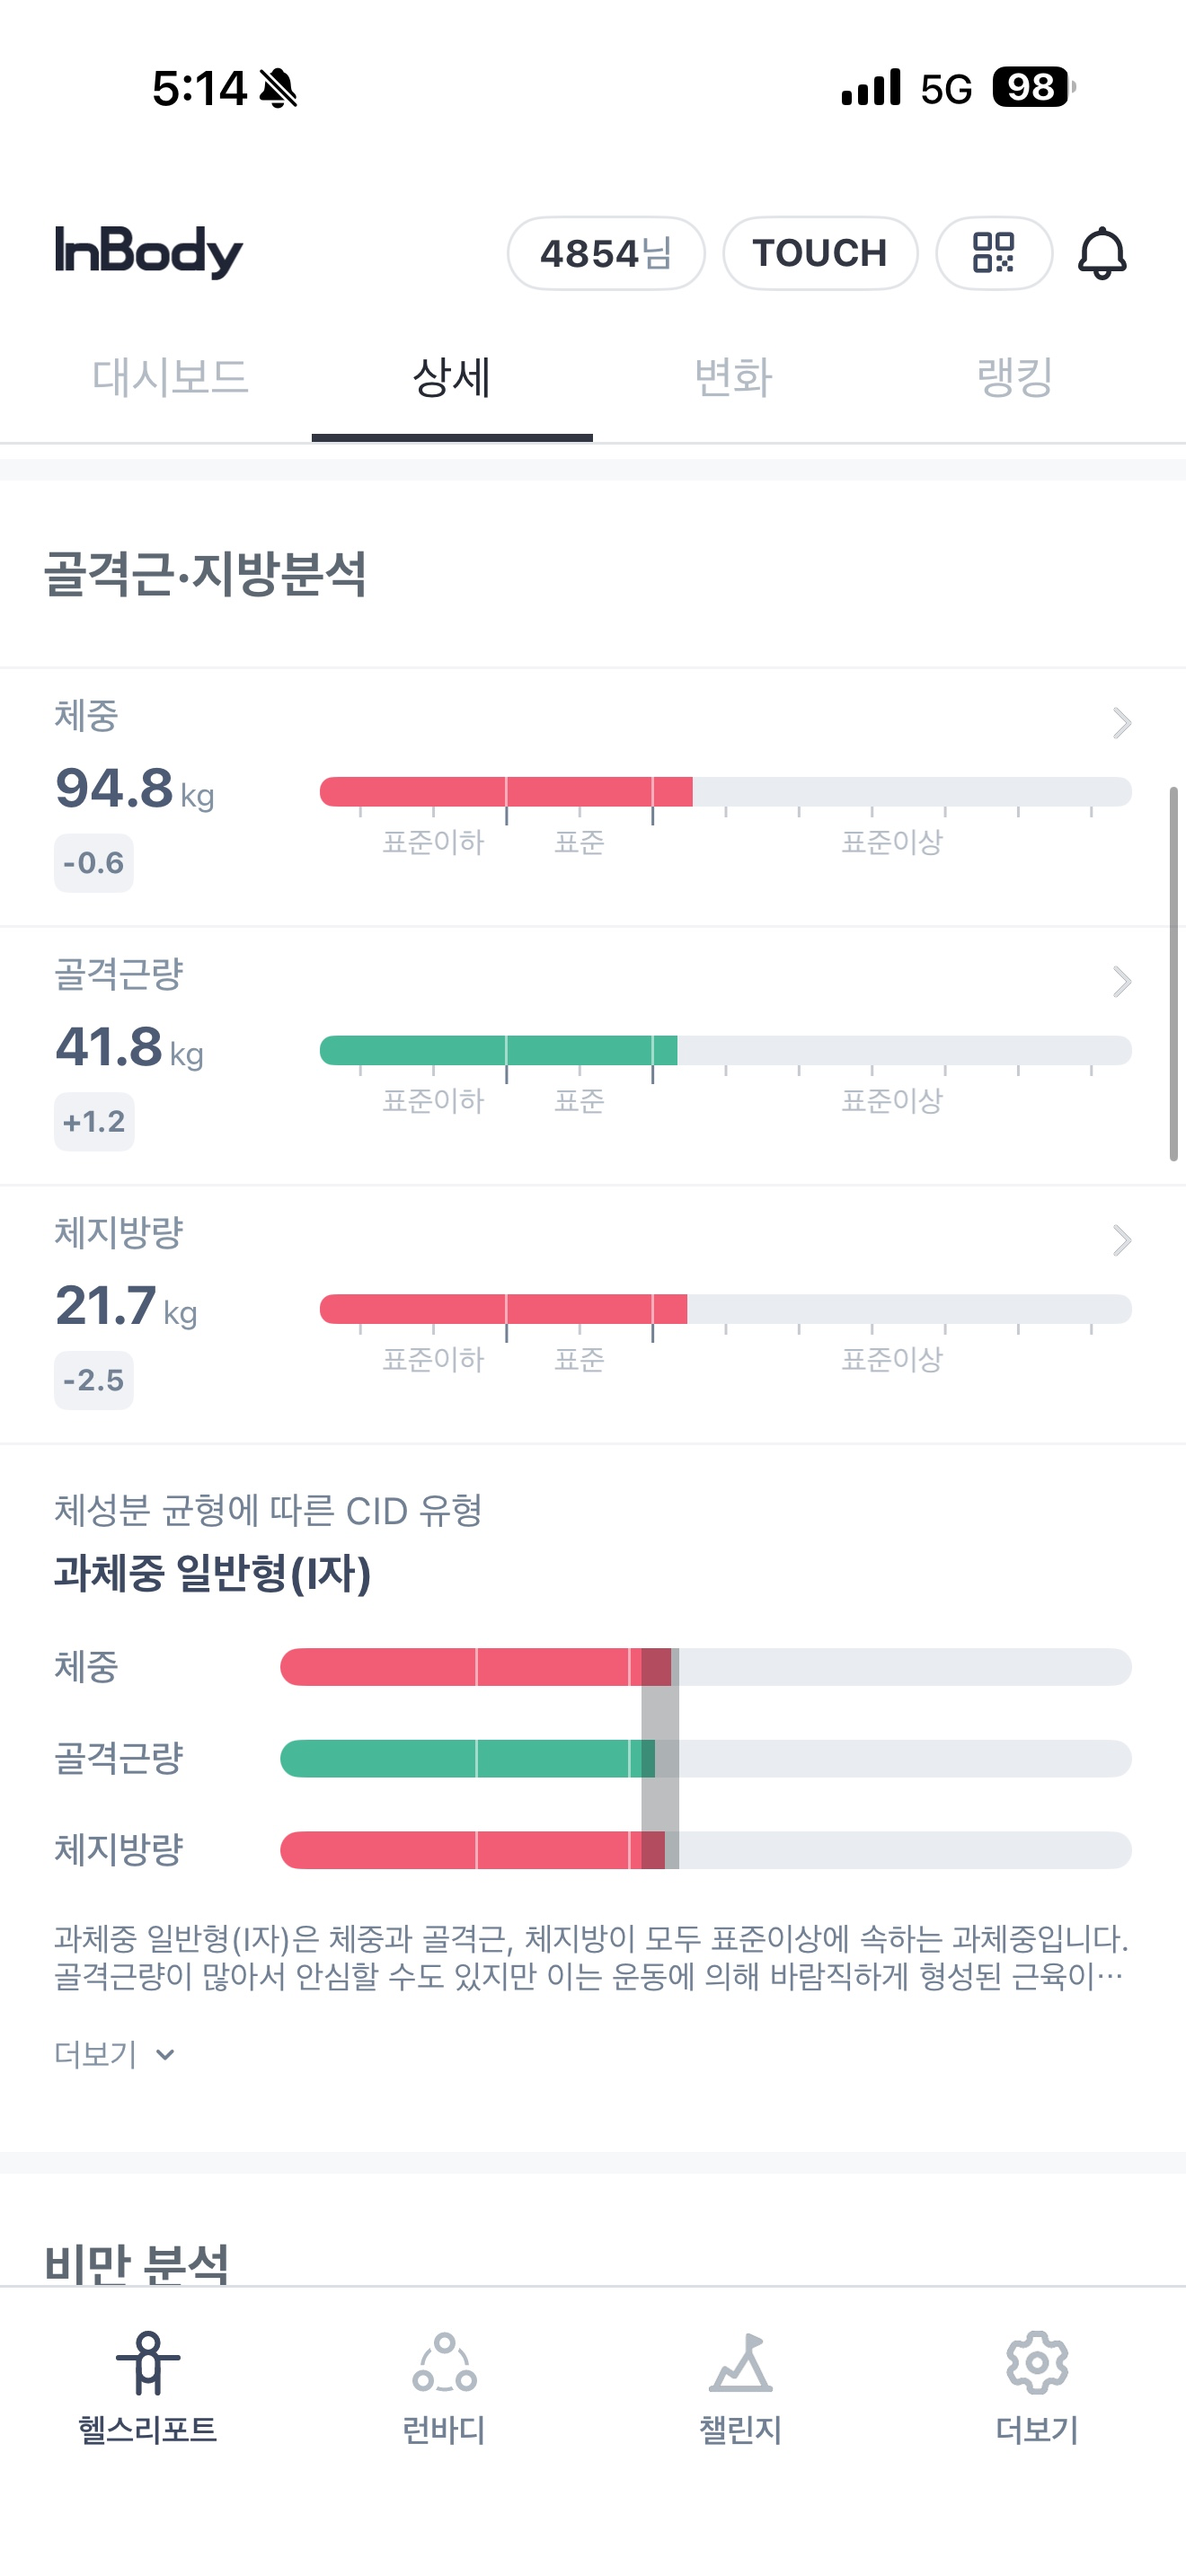
Task: Tap the silent mode bell in status bar
Action: click(278, 88)
